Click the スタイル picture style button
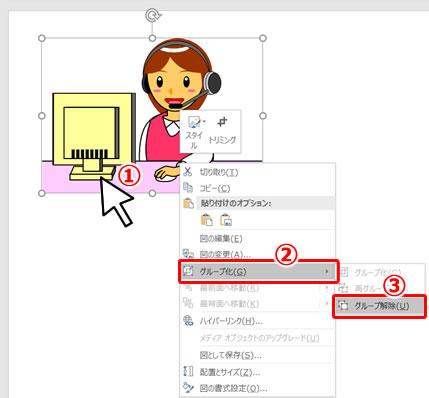 [194, 132]
